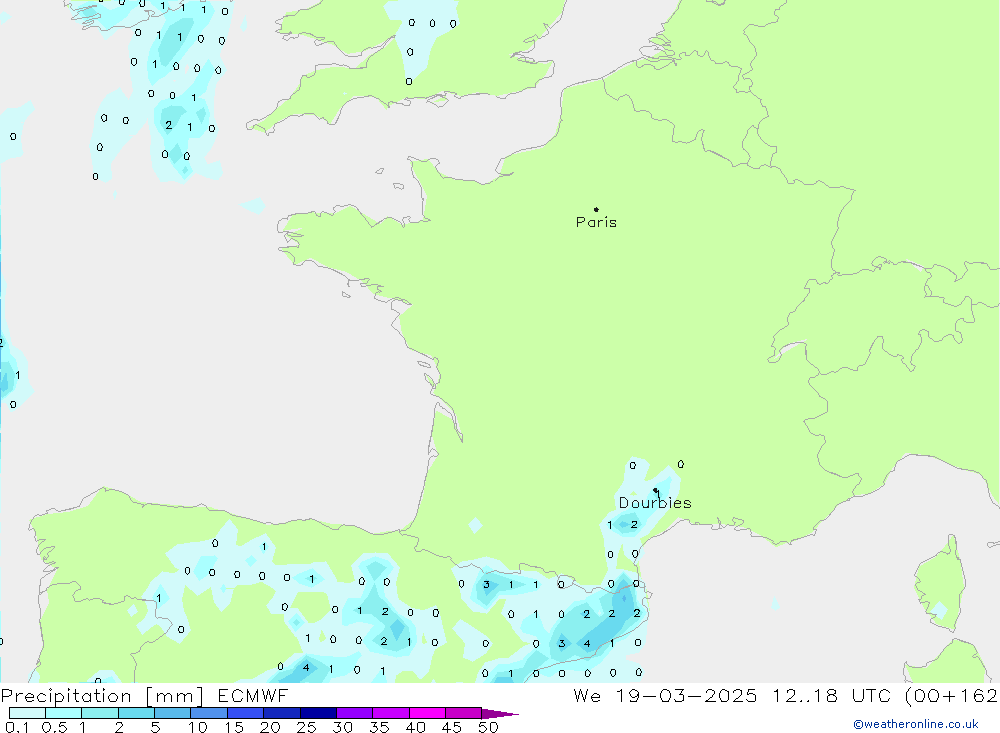Screen dimensions: 1000x733
Task: Pick the 45–50 mm legend swatch
Action: click(x=464, y=713)
